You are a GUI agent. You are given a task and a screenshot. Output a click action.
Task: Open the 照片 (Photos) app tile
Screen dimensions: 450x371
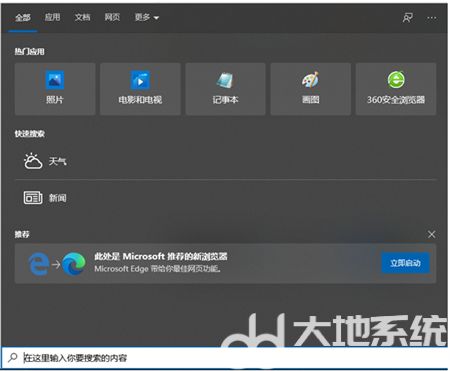point(55,89)
